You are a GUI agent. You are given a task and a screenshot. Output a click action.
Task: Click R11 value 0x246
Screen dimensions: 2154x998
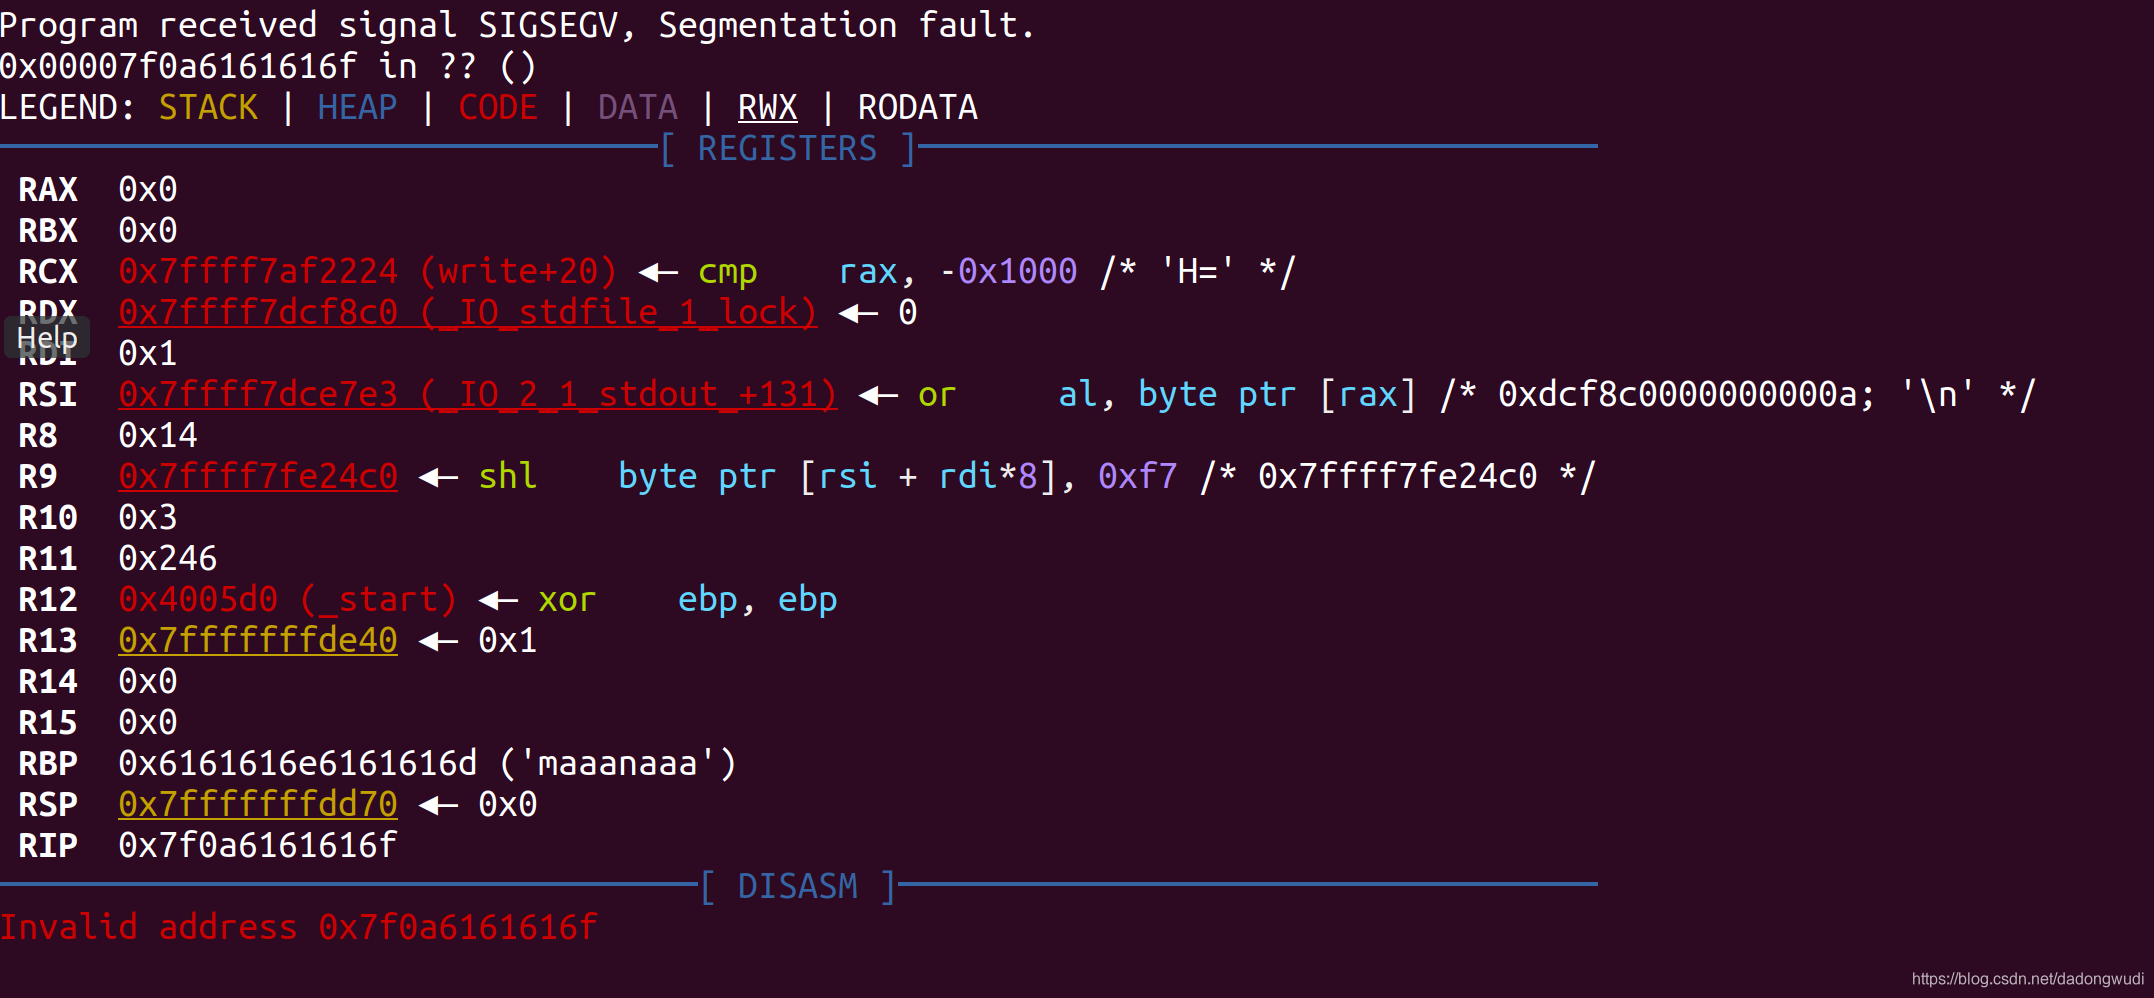[x=168, y=559]
